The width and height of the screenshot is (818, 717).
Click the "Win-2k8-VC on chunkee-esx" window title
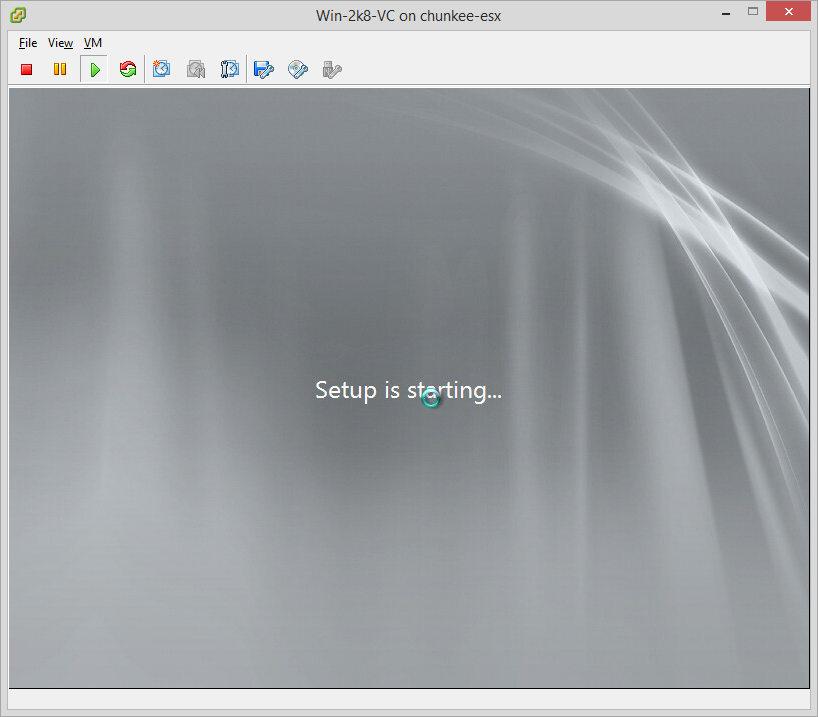tap(408, 15)
